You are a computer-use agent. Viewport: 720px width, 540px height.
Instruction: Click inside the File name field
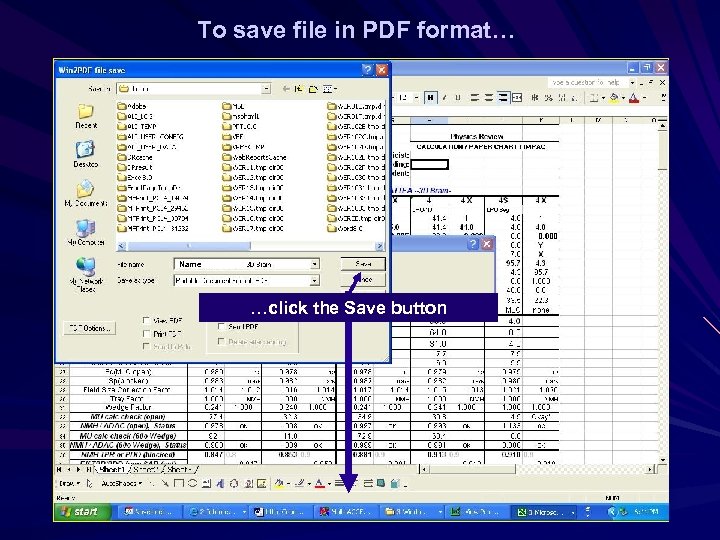[x=242, y=264]
